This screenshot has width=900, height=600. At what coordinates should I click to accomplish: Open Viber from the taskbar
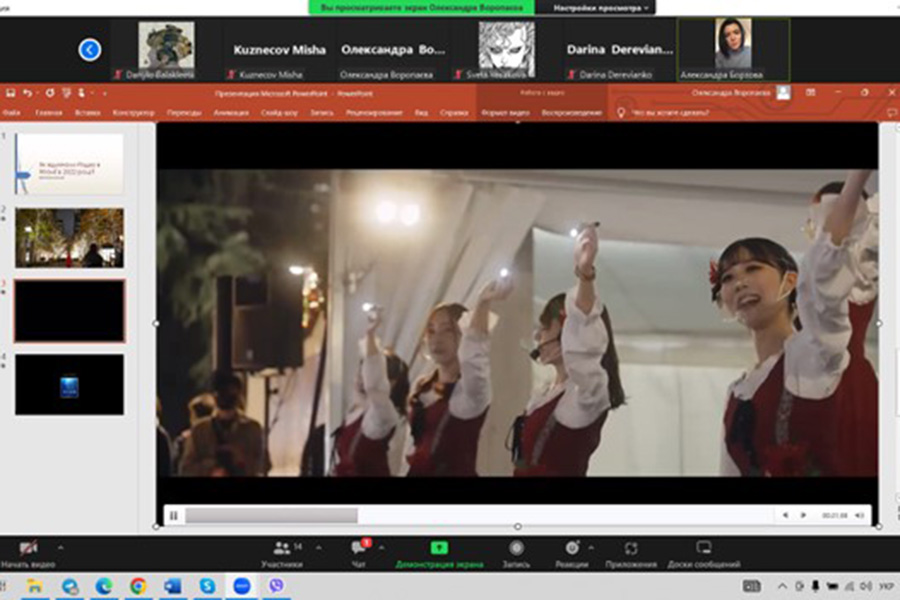pos(276,586)
